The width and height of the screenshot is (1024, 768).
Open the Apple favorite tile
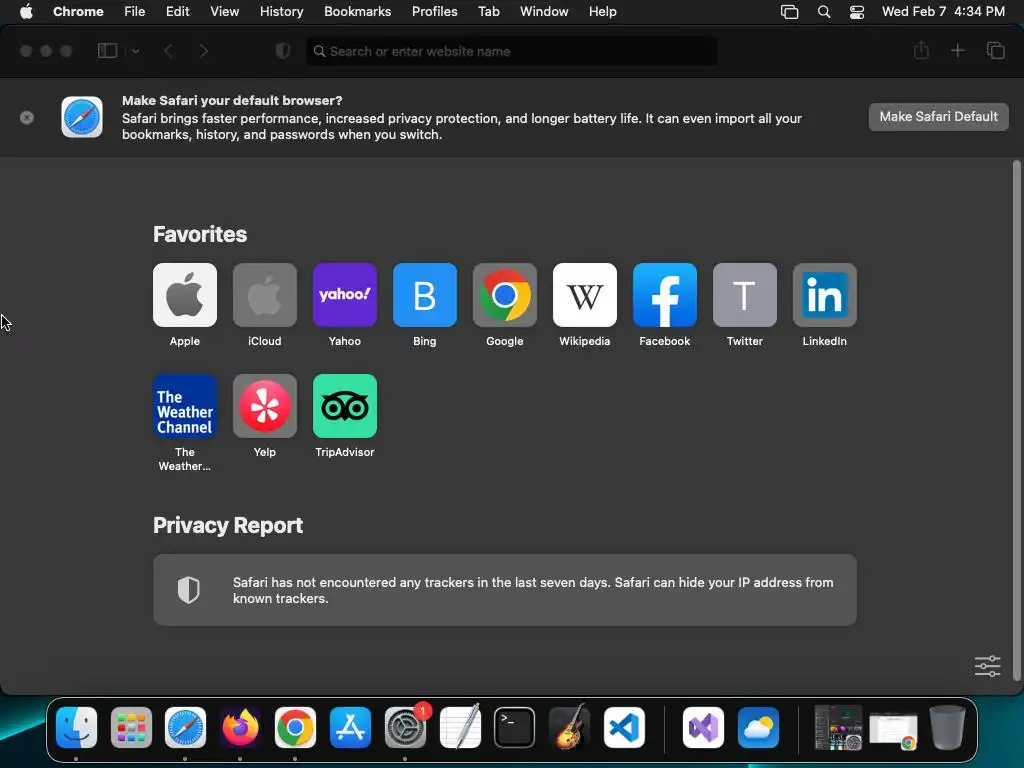185,295
